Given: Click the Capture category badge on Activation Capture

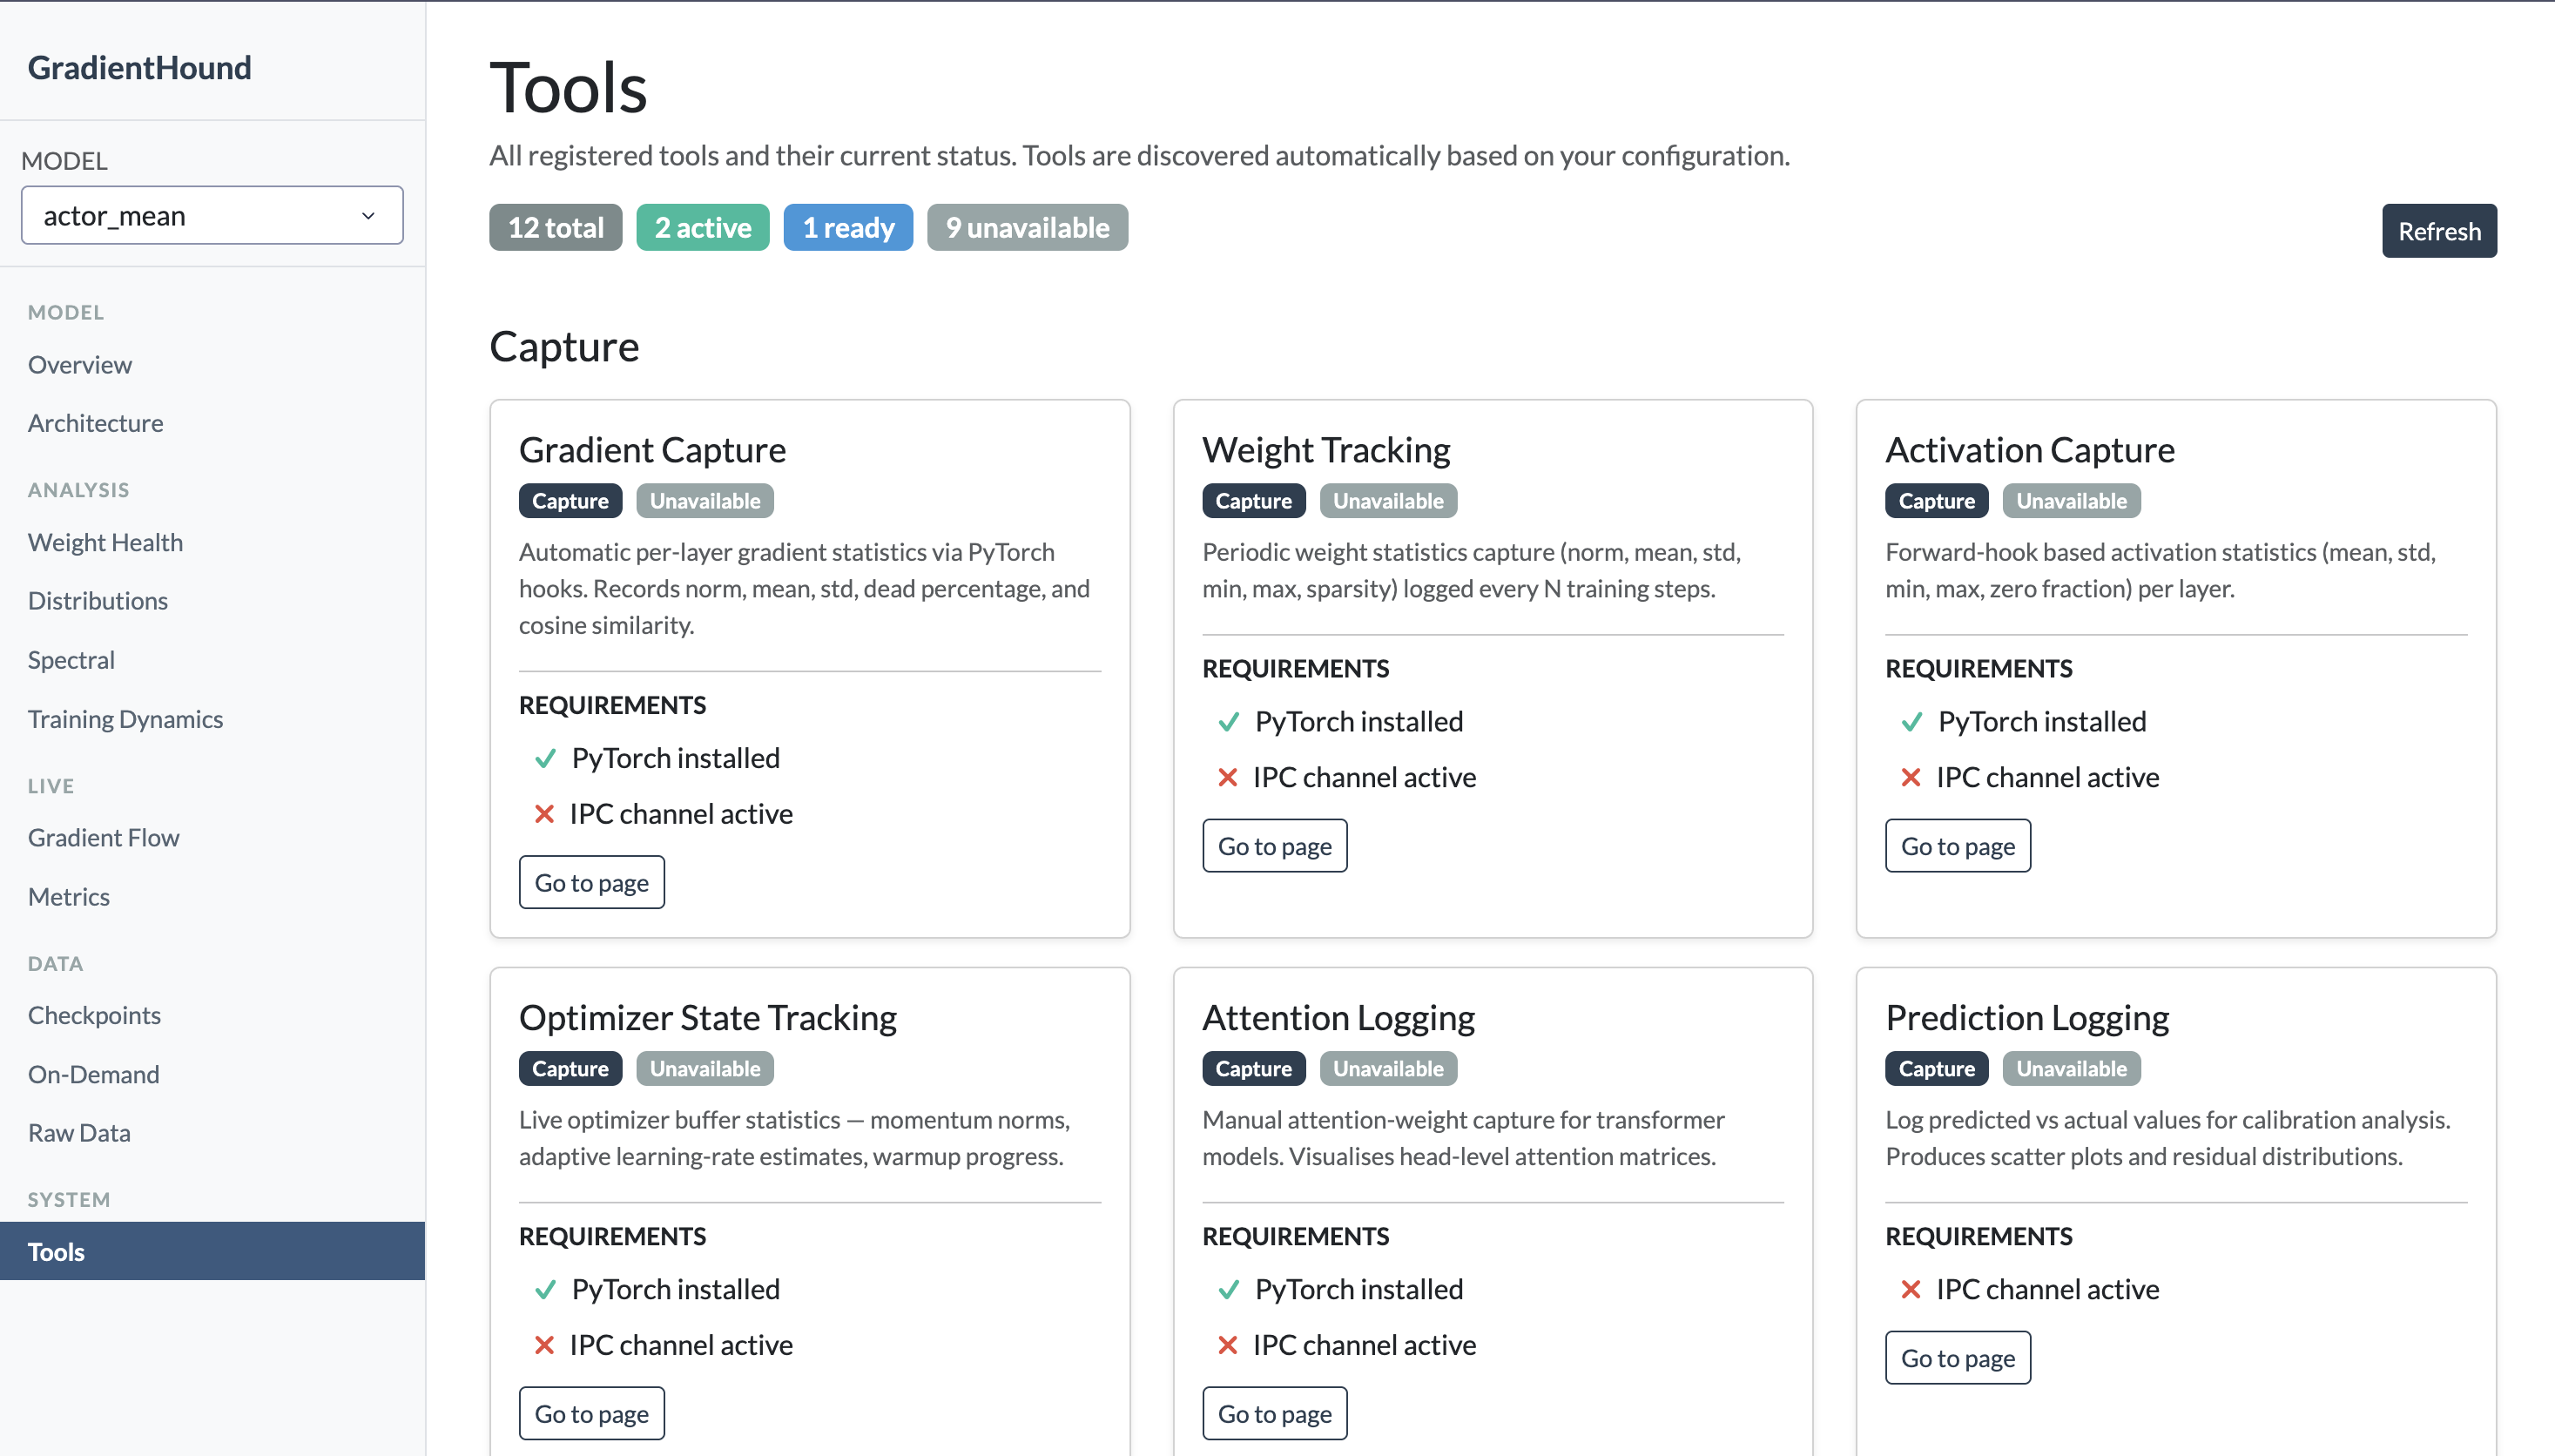Looking at the screenshot, I should click(1934, 500).
